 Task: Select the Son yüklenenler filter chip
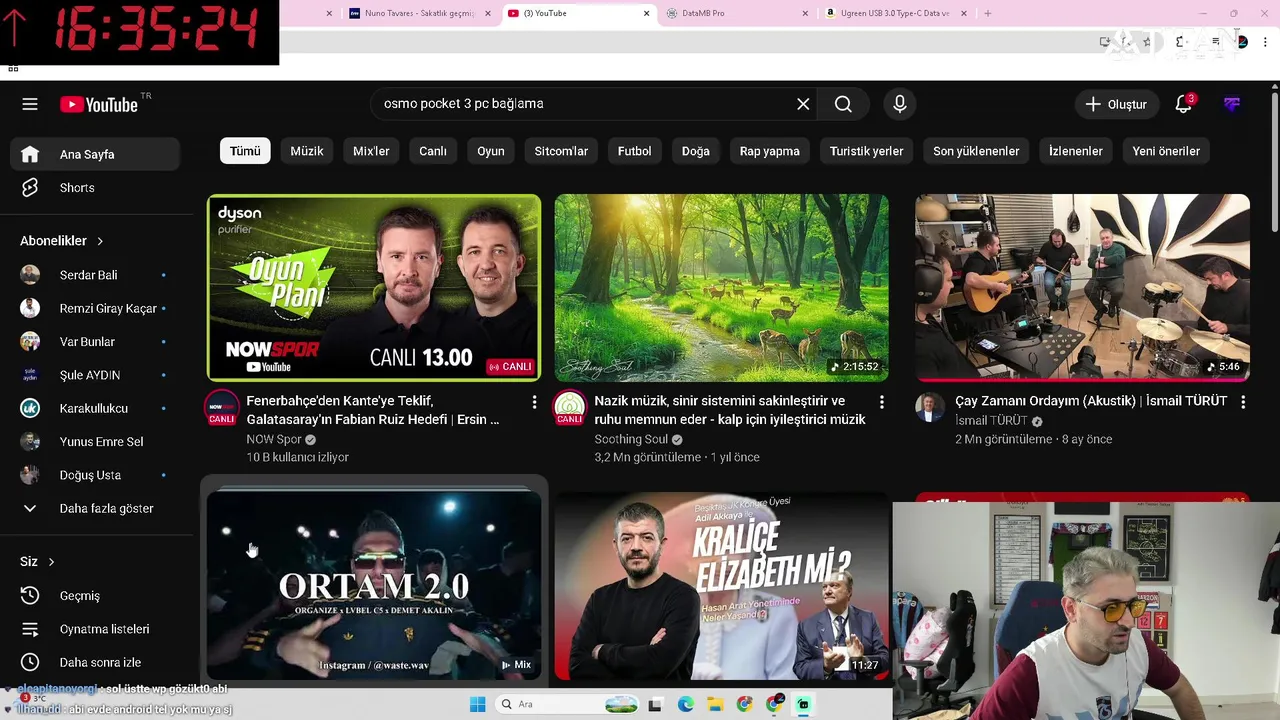pos(976,151)
